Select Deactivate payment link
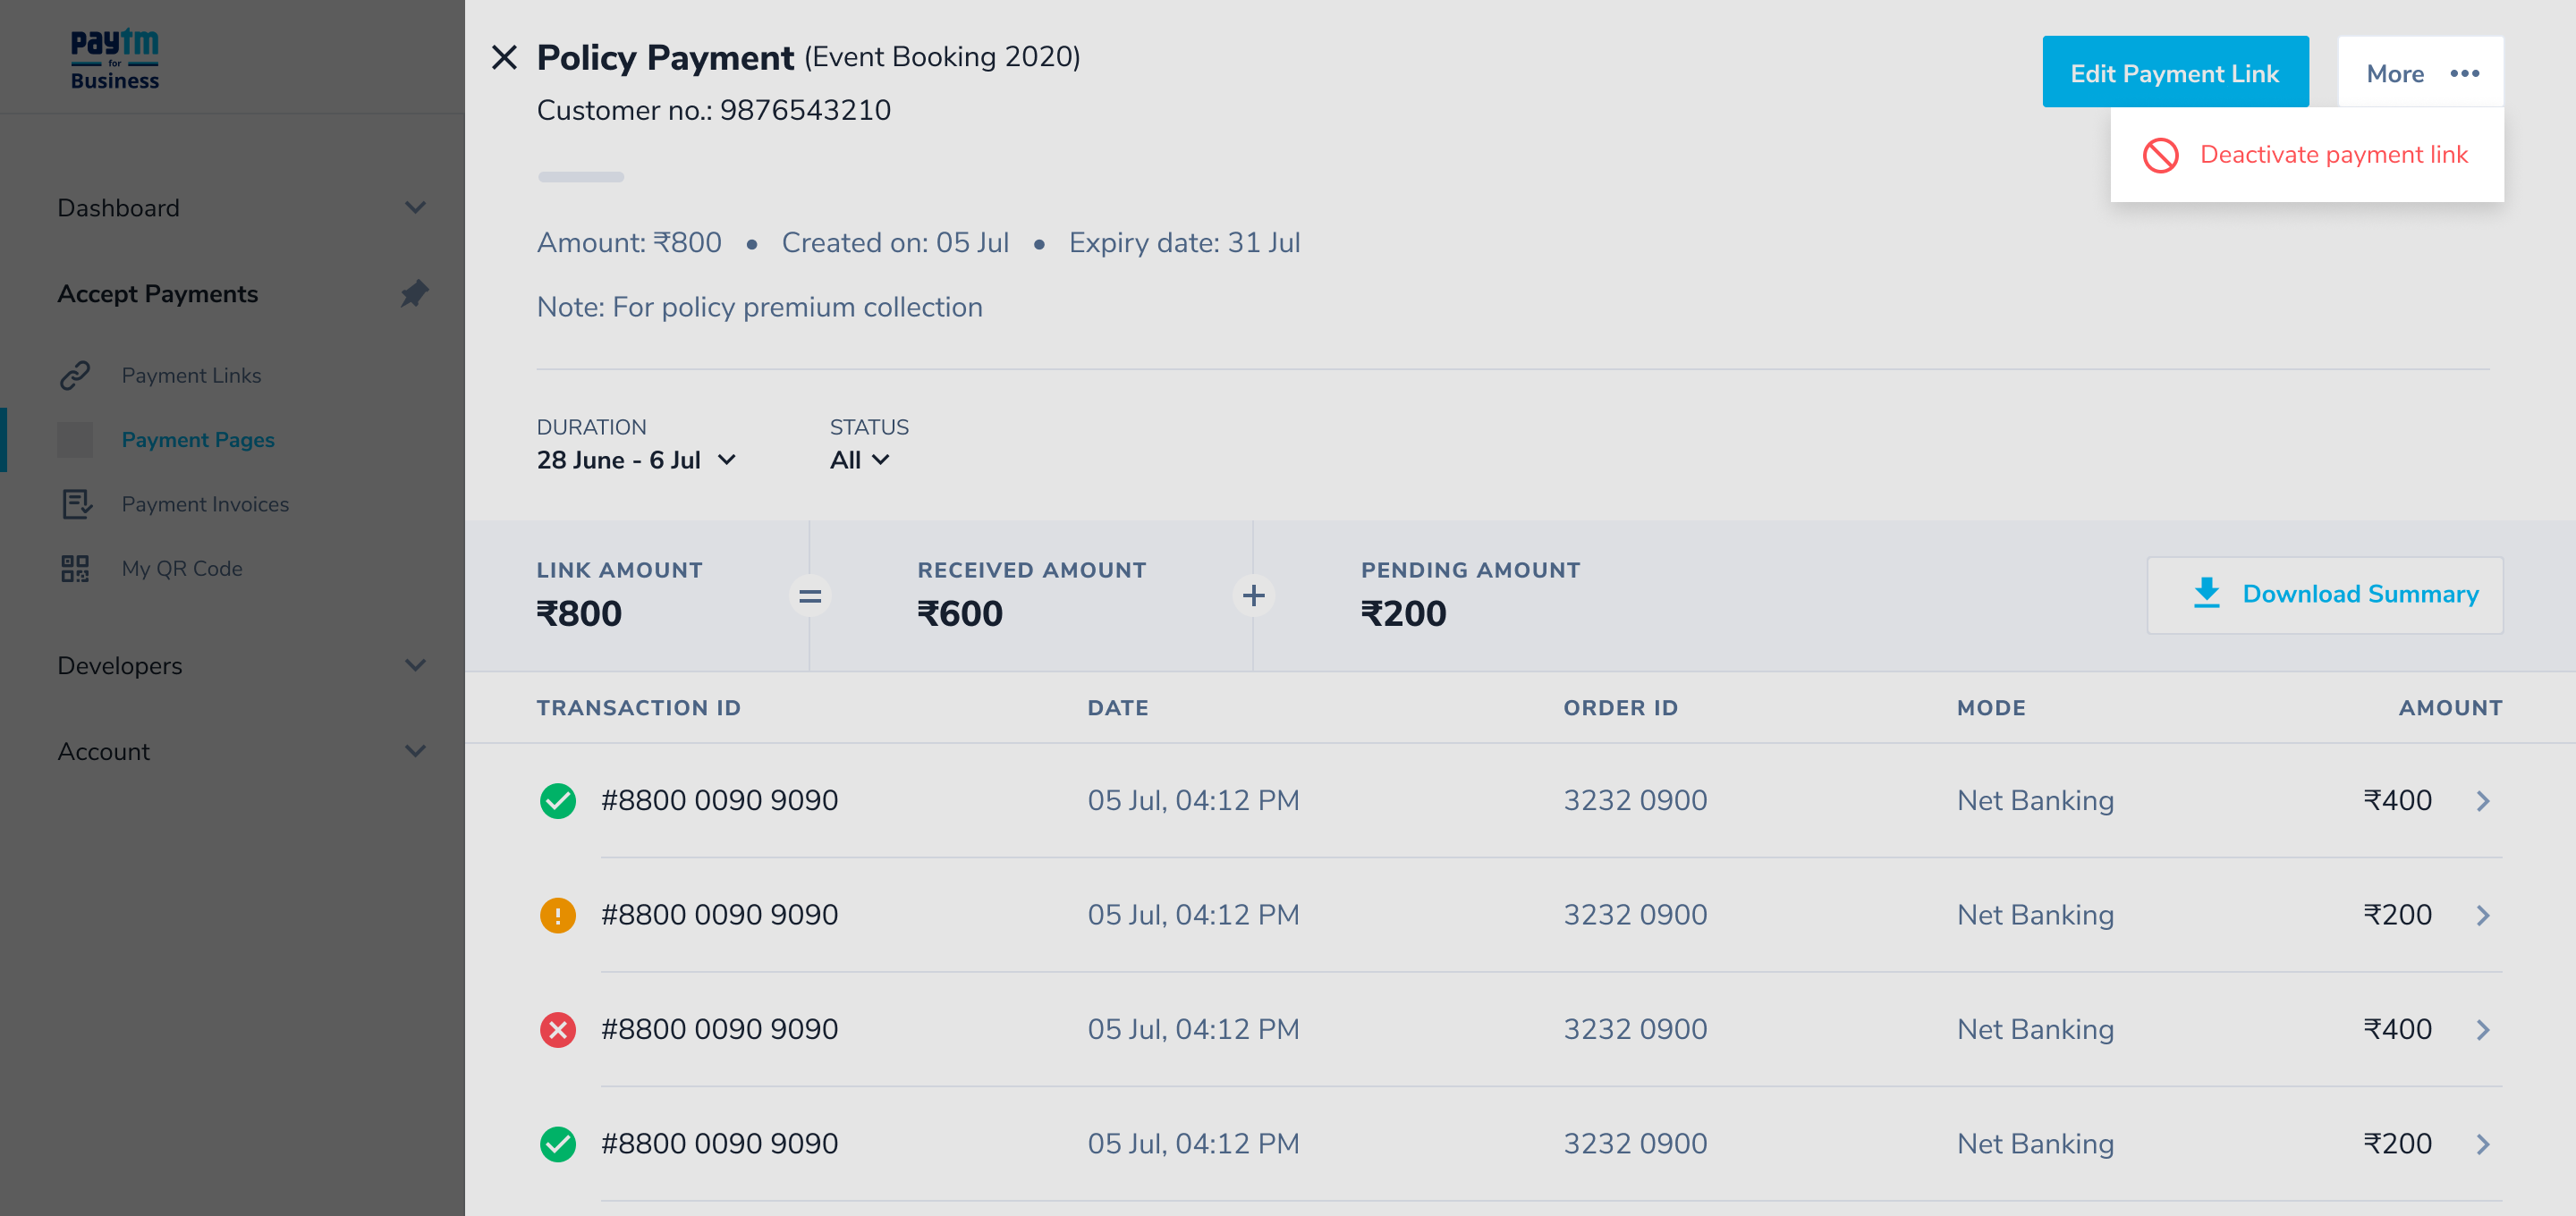The height and width of the screenshot is (1216, 2576). pos(2332,154)
